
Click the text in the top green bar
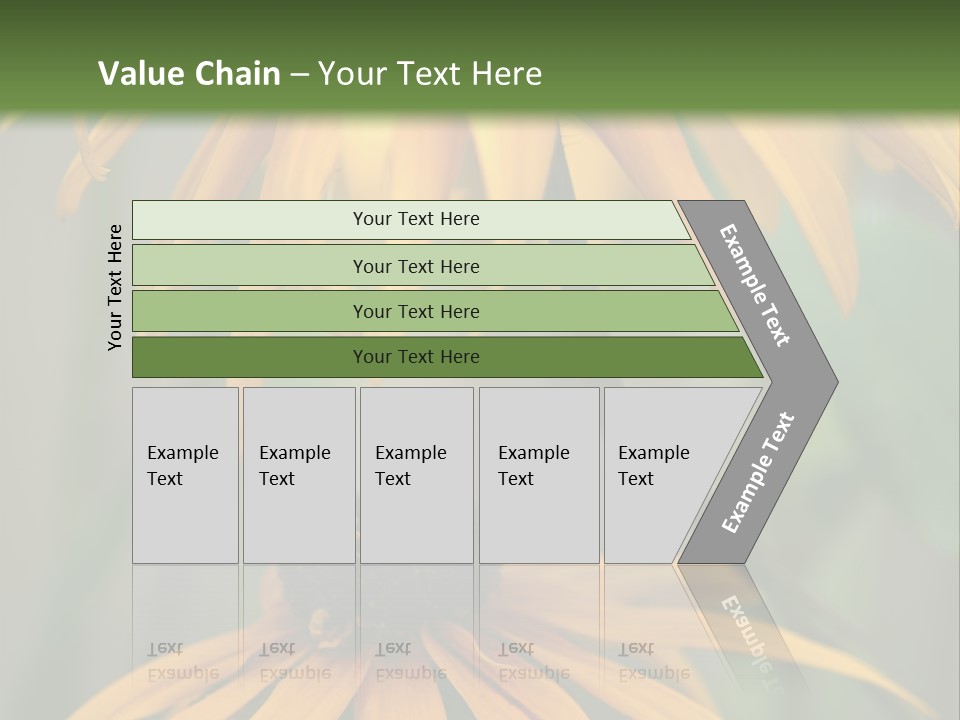click(416, 219)
